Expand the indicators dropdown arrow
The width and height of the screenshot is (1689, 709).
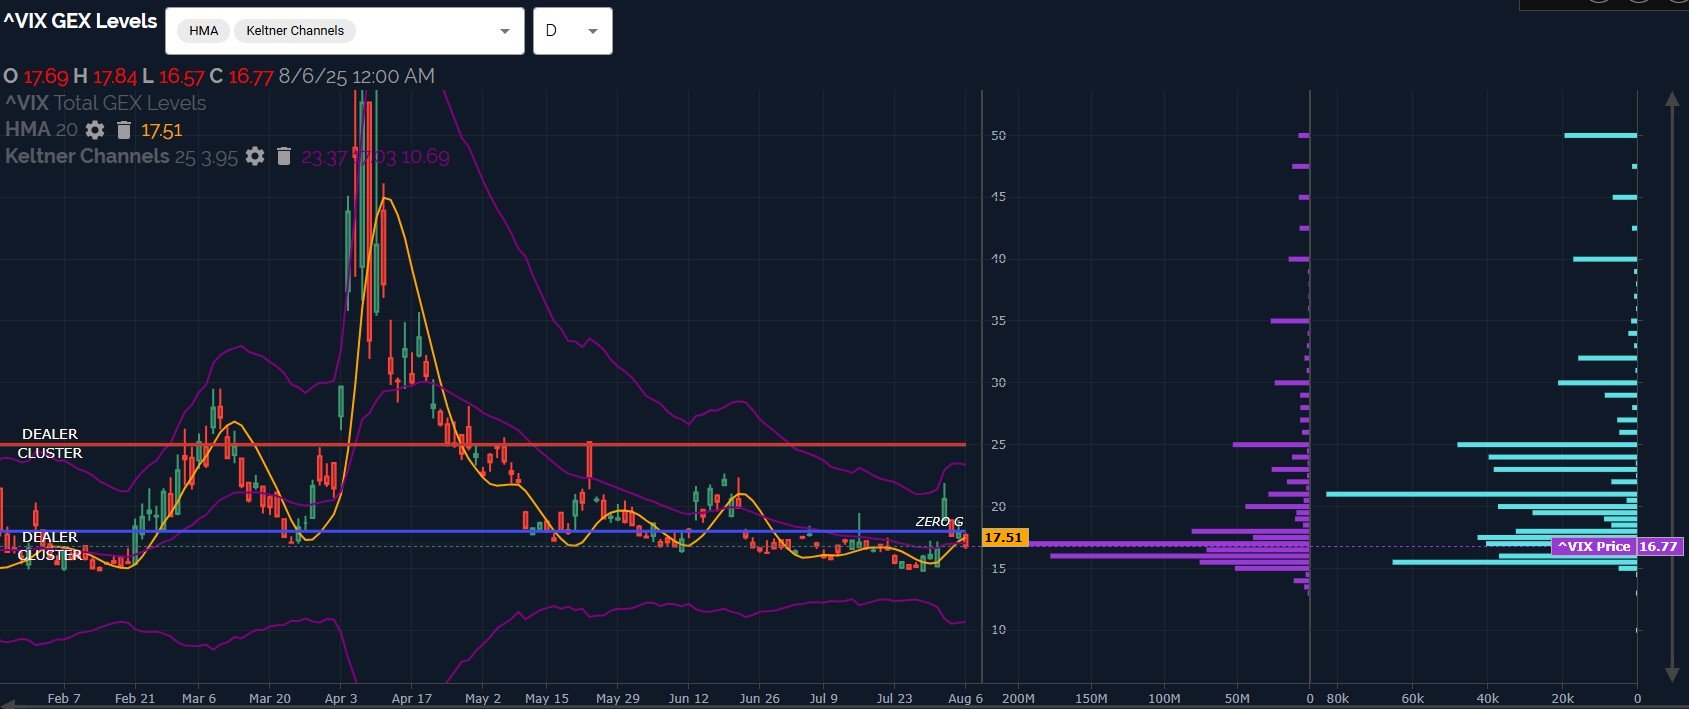click(504, 31)
